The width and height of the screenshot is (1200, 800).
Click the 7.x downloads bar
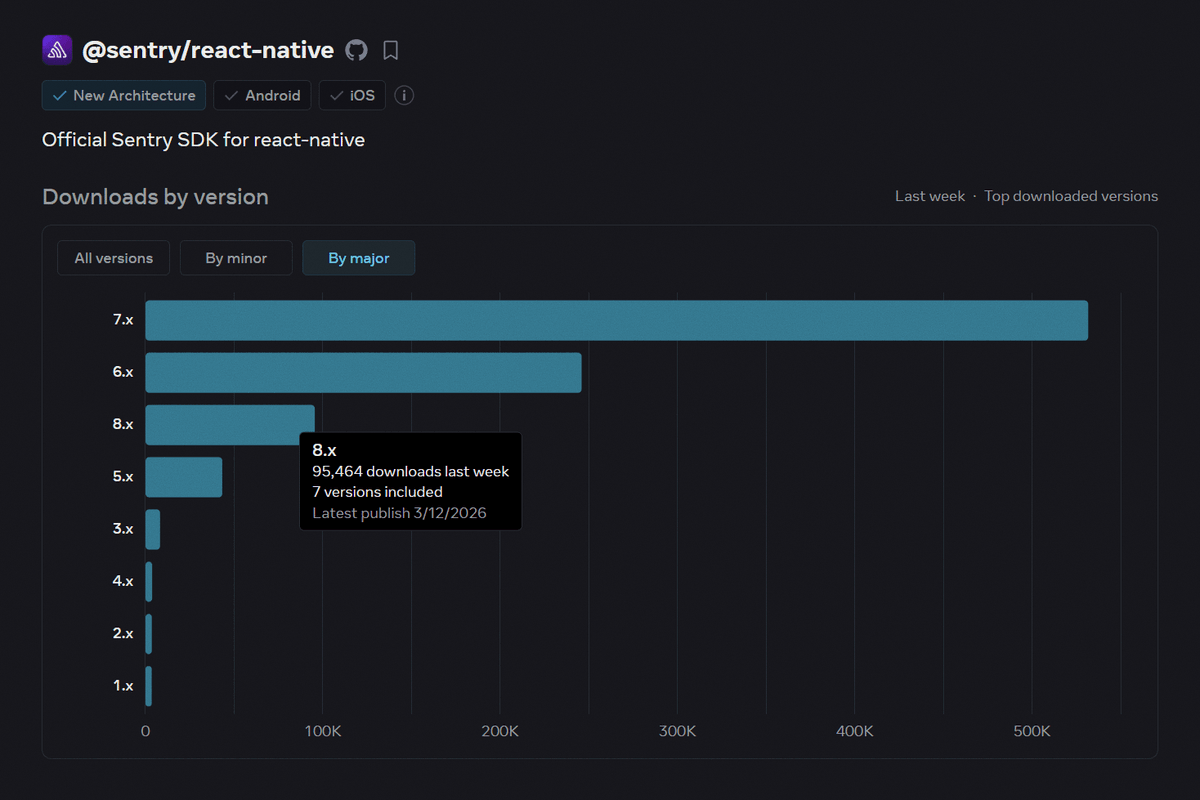point(616,320)
